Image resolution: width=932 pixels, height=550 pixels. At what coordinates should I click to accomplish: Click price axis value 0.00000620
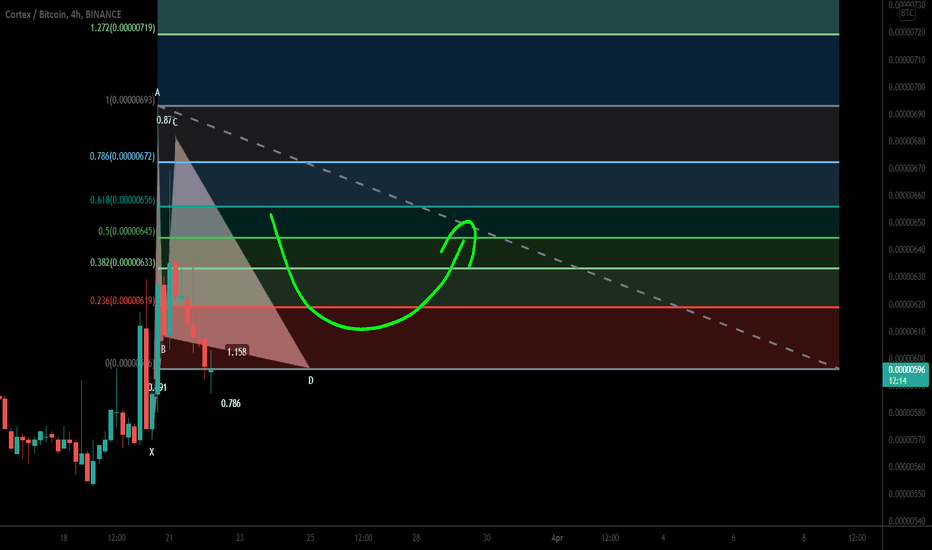(x=906, y=304)
